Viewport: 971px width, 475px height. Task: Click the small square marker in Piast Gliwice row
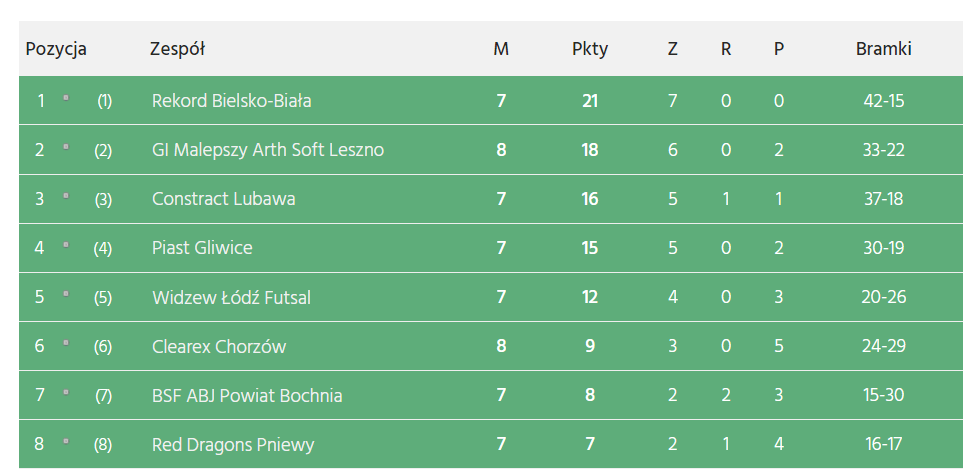[66, 245]
